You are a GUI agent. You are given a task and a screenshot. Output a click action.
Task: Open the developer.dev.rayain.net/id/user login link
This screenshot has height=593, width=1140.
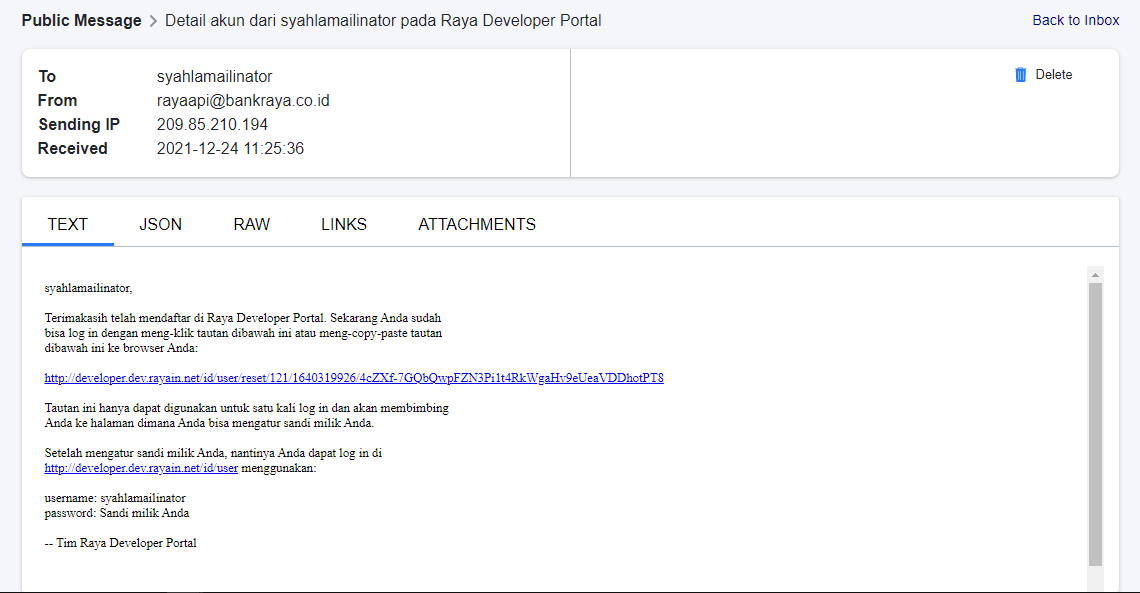[141, 468]
